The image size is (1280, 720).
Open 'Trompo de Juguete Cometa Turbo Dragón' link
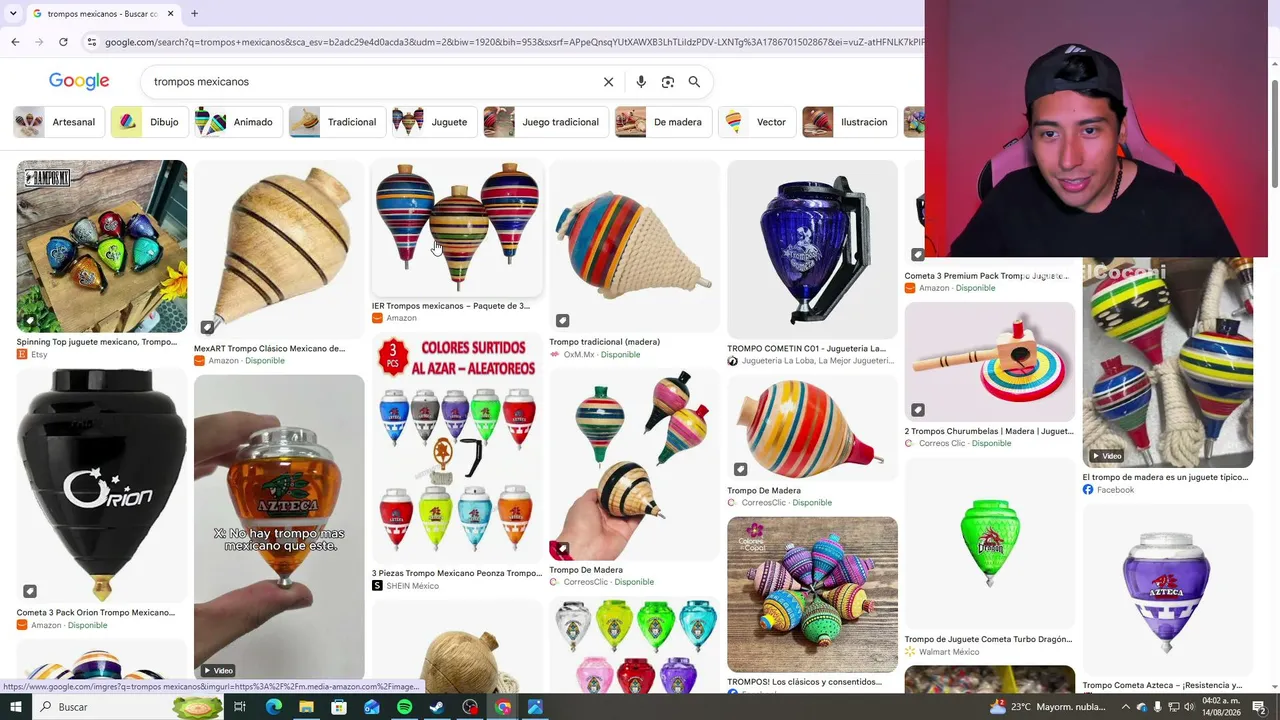[988, 640]
